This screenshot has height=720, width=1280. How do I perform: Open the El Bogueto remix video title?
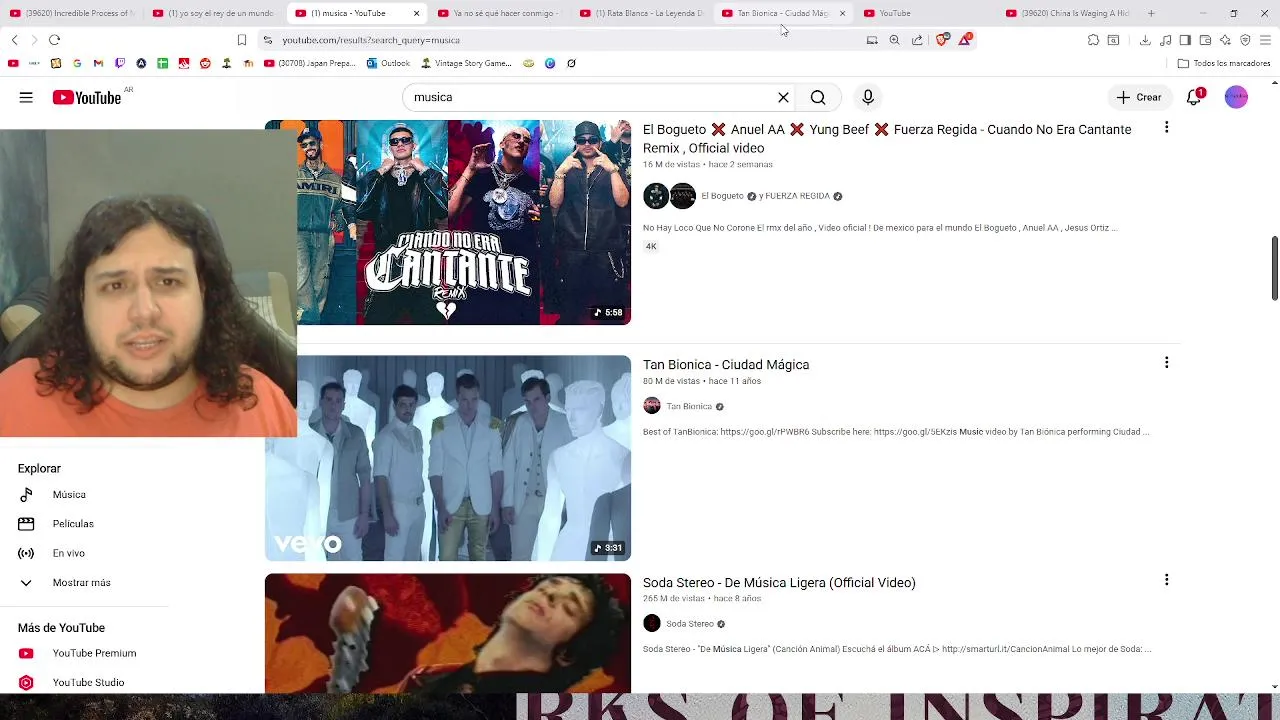point(887,139)
